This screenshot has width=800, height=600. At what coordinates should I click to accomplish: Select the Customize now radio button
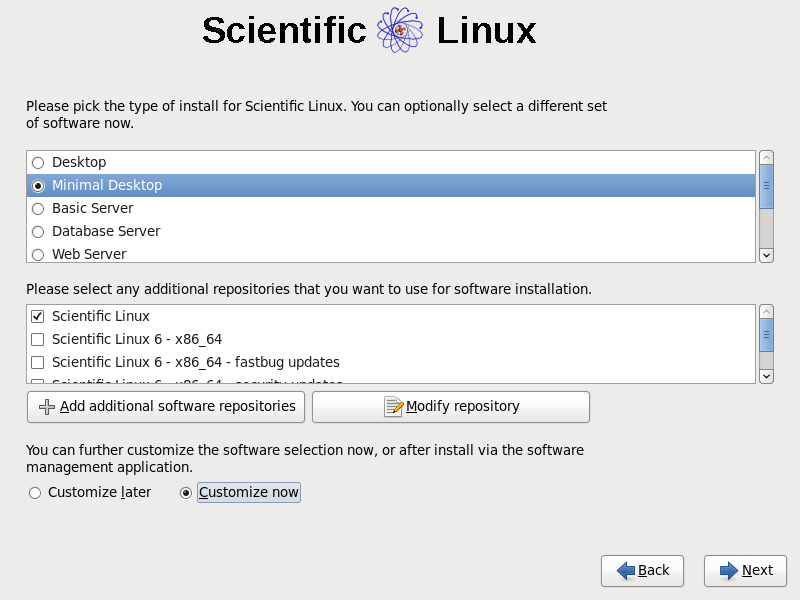click(186, 493)
